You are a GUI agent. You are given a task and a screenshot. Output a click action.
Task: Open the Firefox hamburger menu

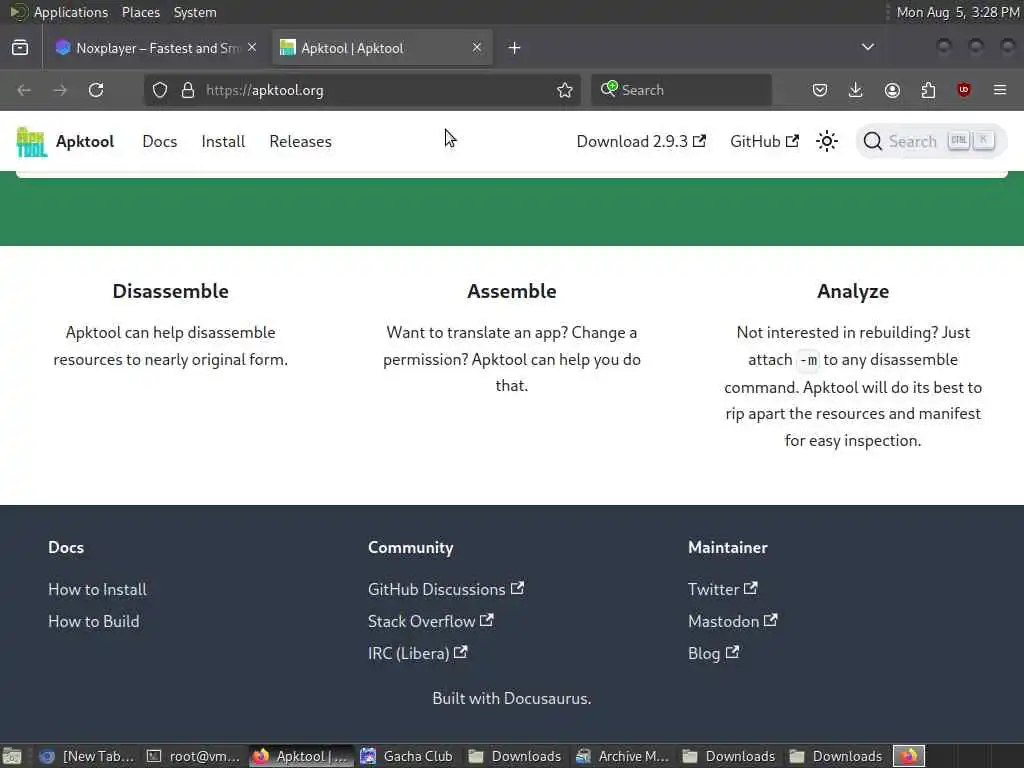1000,90
